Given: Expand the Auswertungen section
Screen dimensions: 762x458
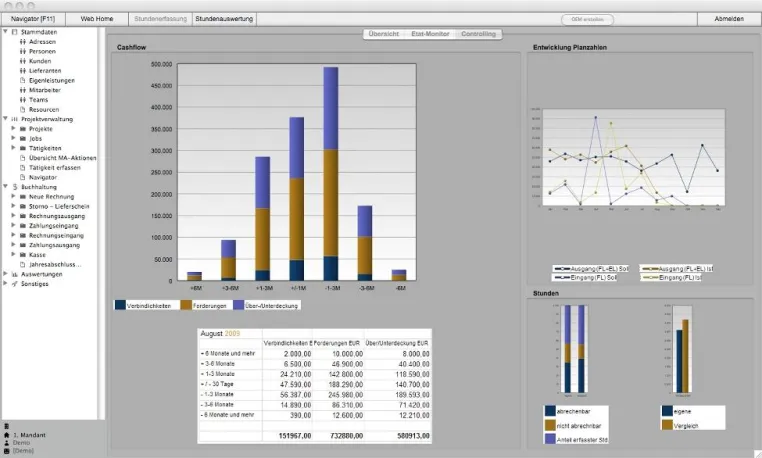Looking at the screenshot, I should [x=5, y=274].
